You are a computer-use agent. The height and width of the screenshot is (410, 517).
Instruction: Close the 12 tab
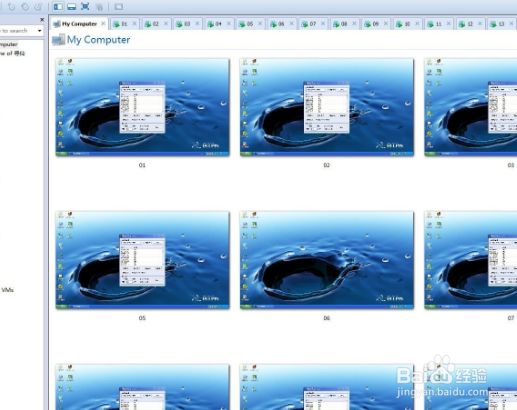point(480,23)
